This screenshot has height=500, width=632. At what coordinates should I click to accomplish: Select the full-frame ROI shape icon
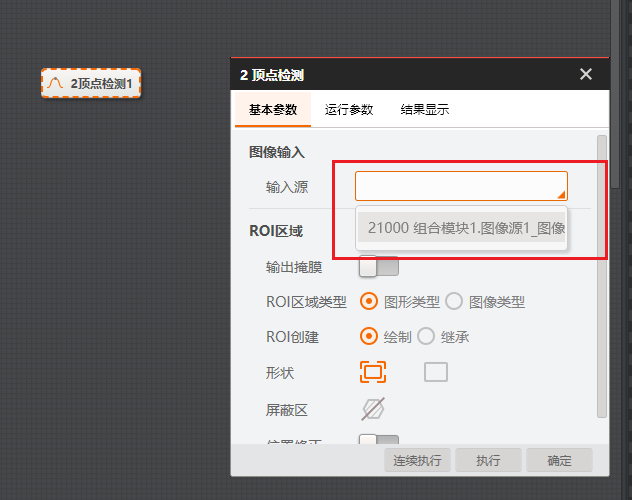click(373, 372)
